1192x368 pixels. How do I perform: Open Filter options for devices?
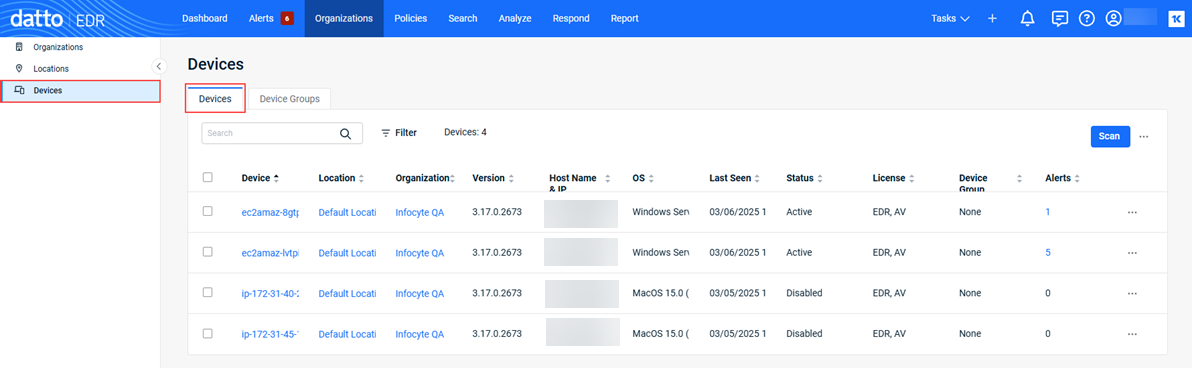(399, 132)
